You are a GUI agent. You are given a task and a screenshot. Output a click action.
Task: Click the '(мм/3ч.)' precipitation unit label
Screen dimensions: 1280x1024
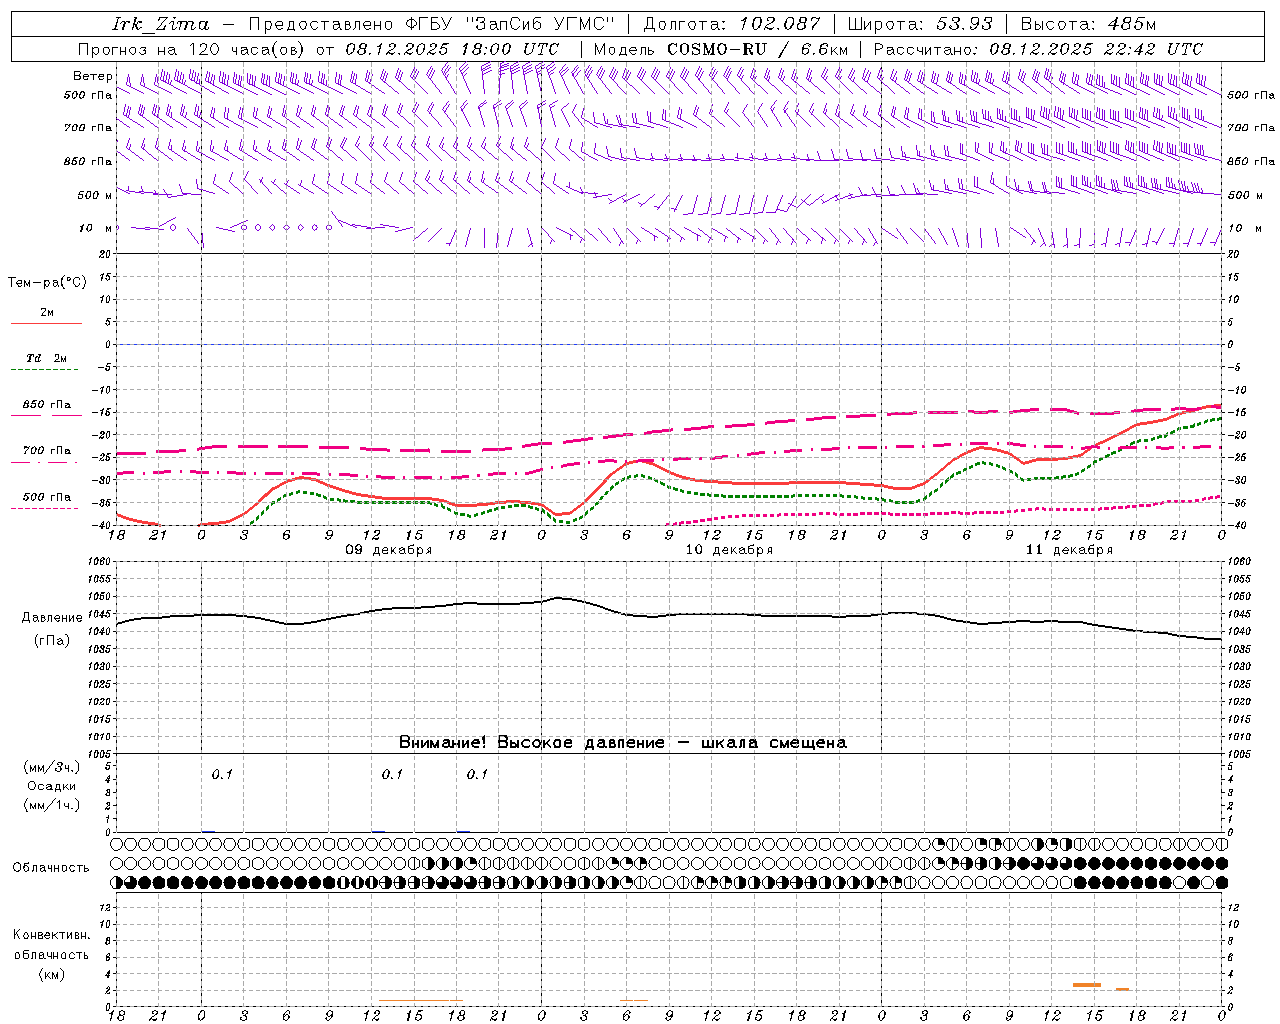pos(52,767)
